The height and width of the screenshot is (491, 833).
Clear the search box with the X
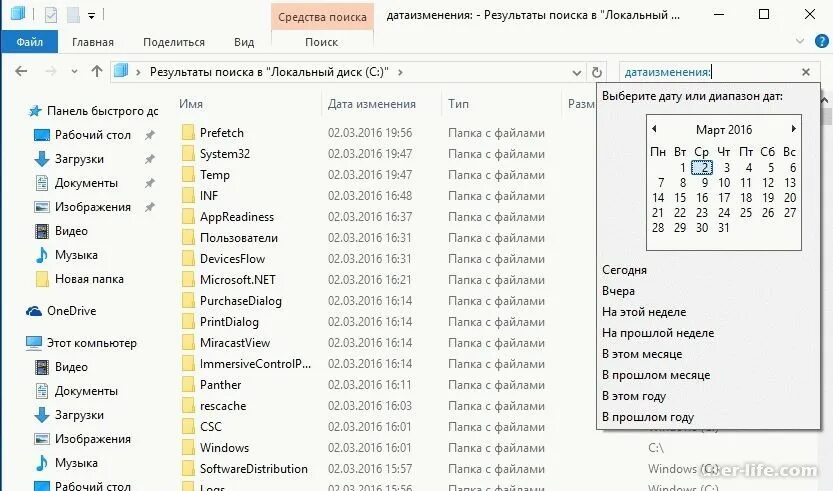806,72
